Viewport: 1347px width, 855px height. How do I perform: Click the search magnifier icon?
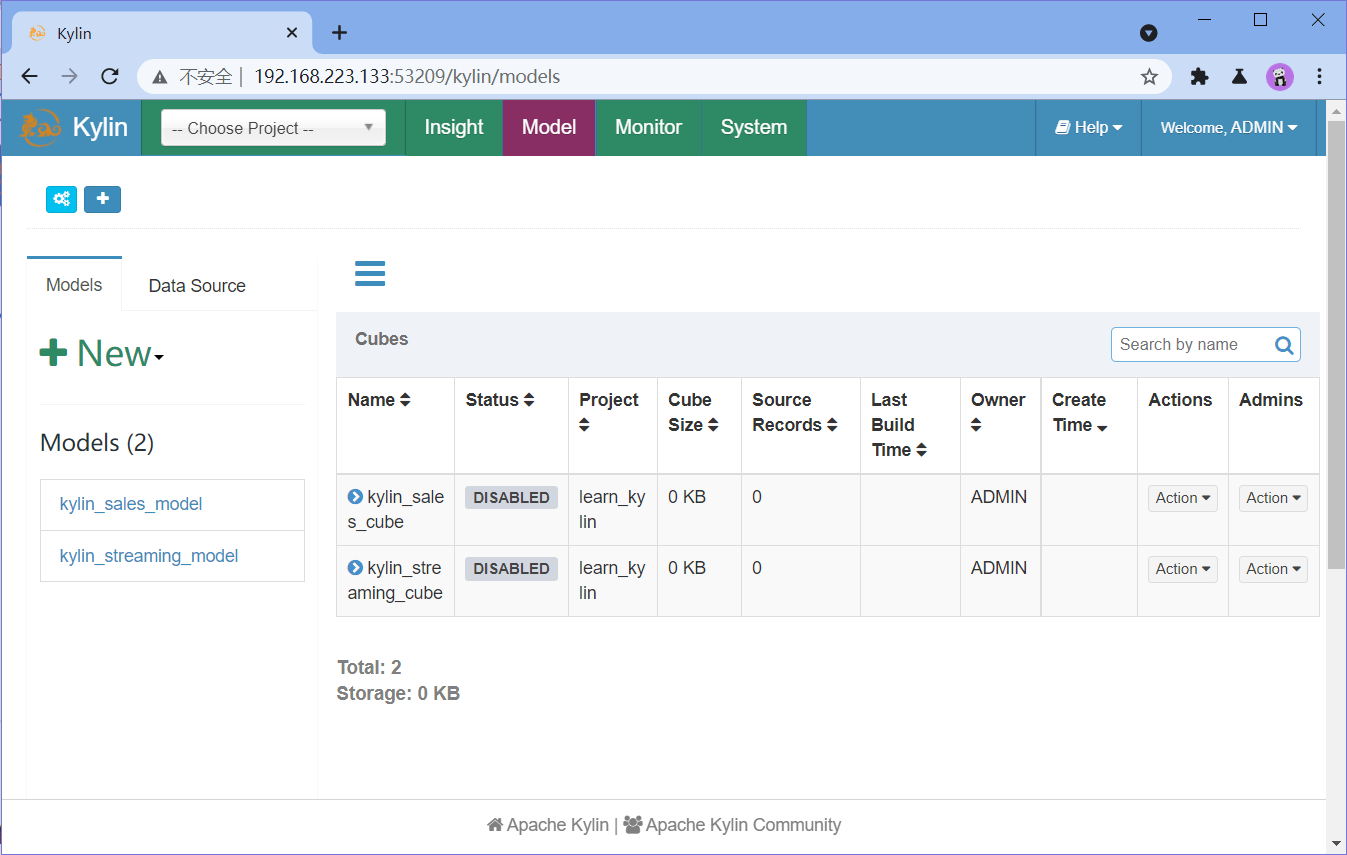[1285, 345]
